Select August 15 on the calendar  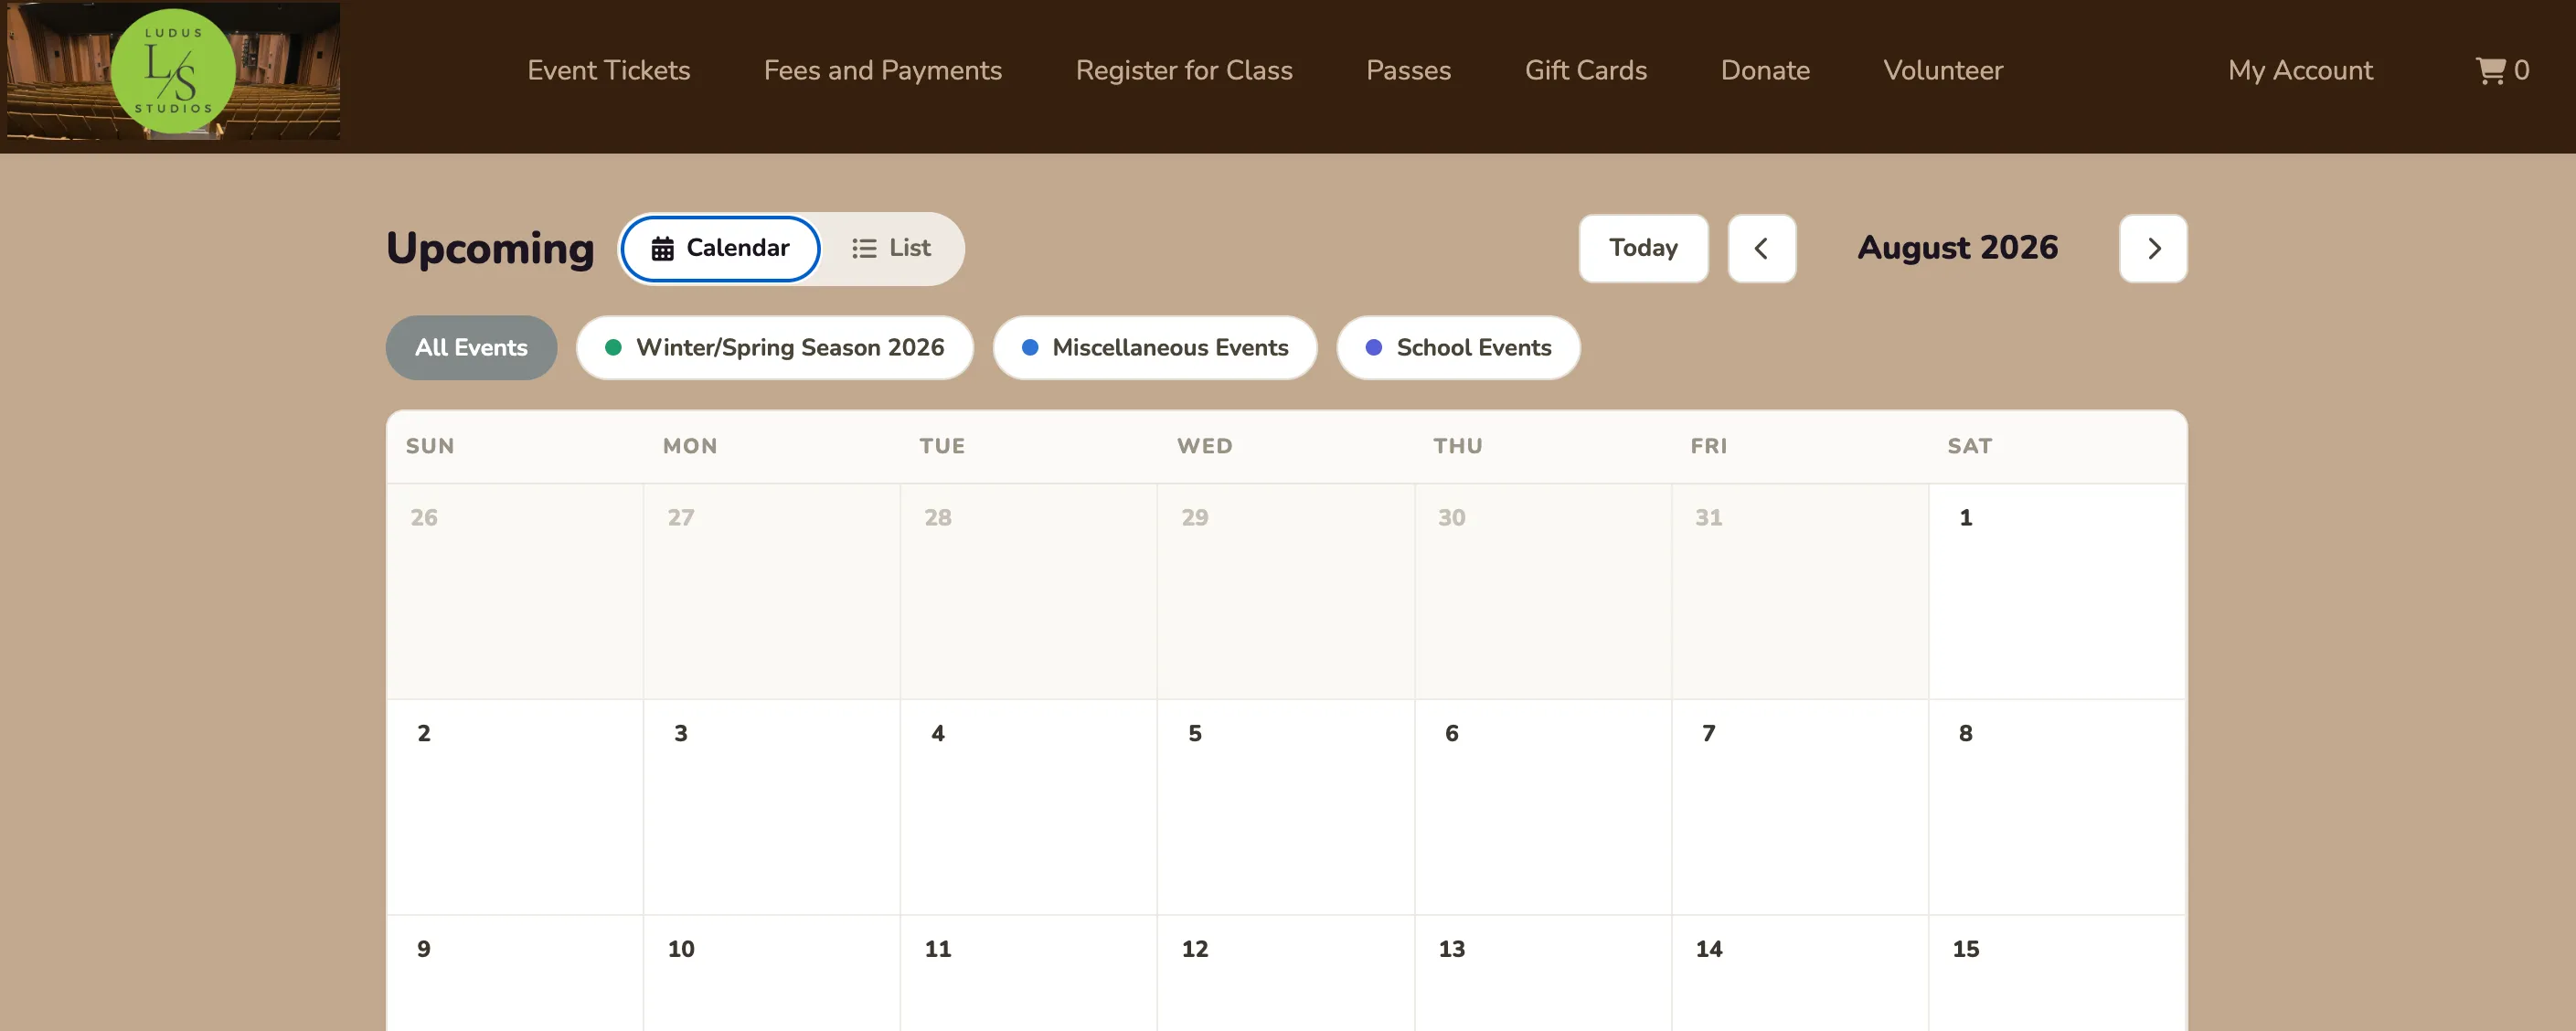pyautogui.click(x=2057, y=973)
